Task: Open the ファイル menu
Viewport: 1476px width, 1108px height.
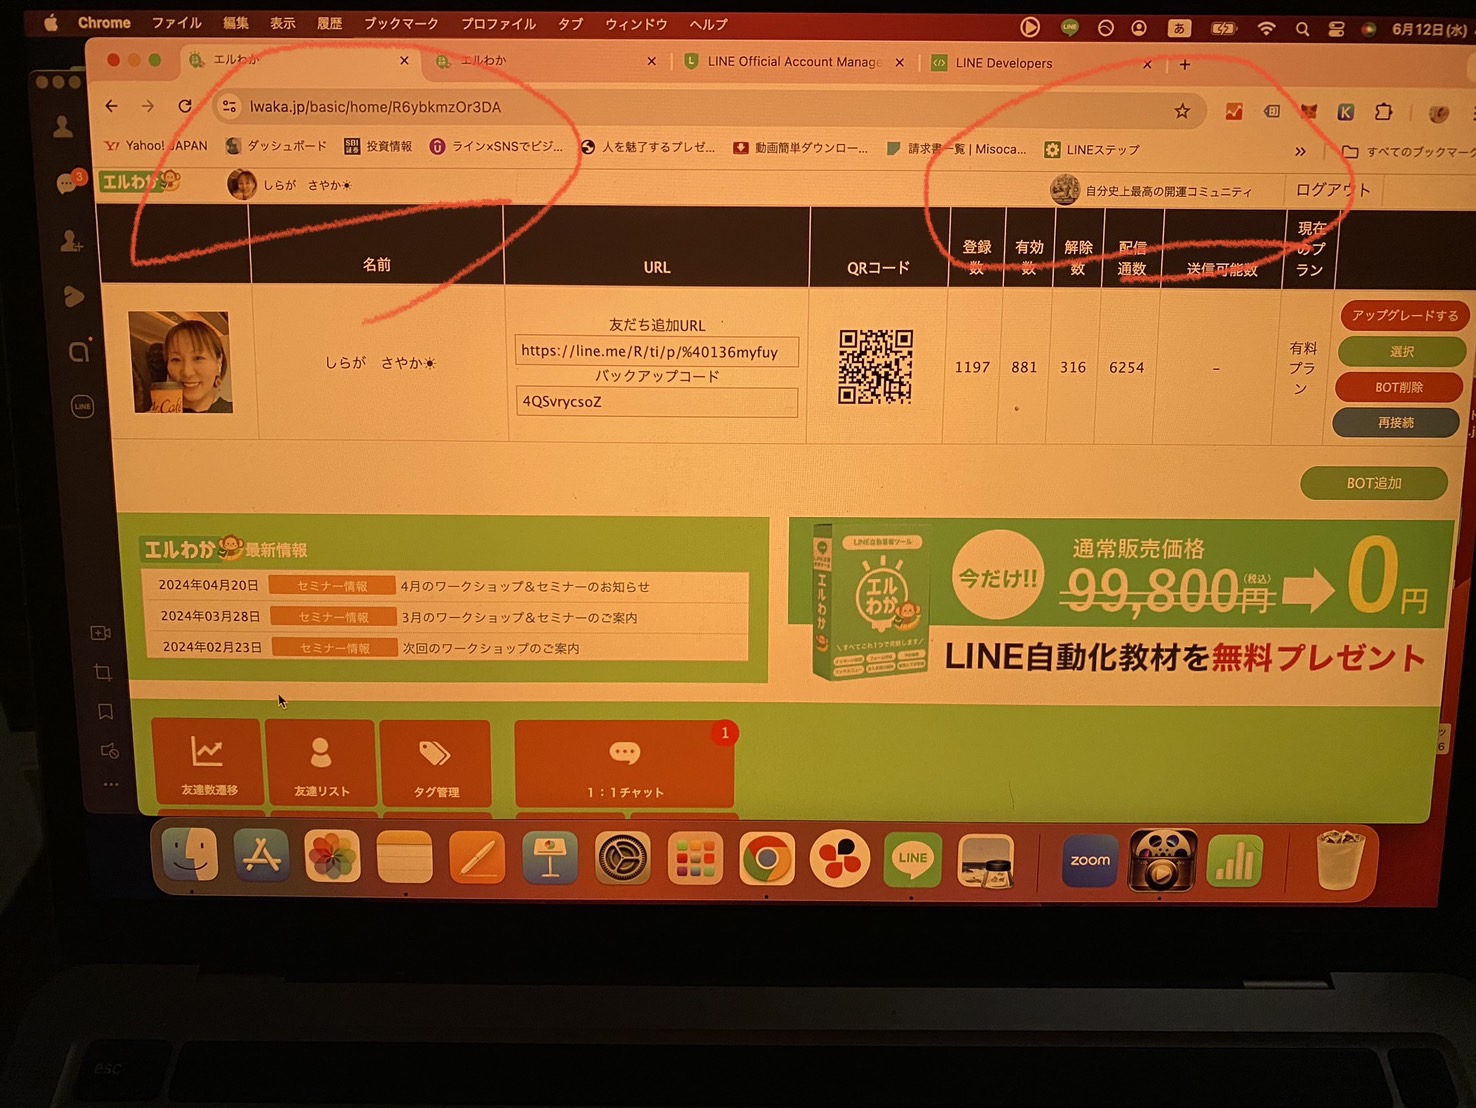Action: click(176, 22)
